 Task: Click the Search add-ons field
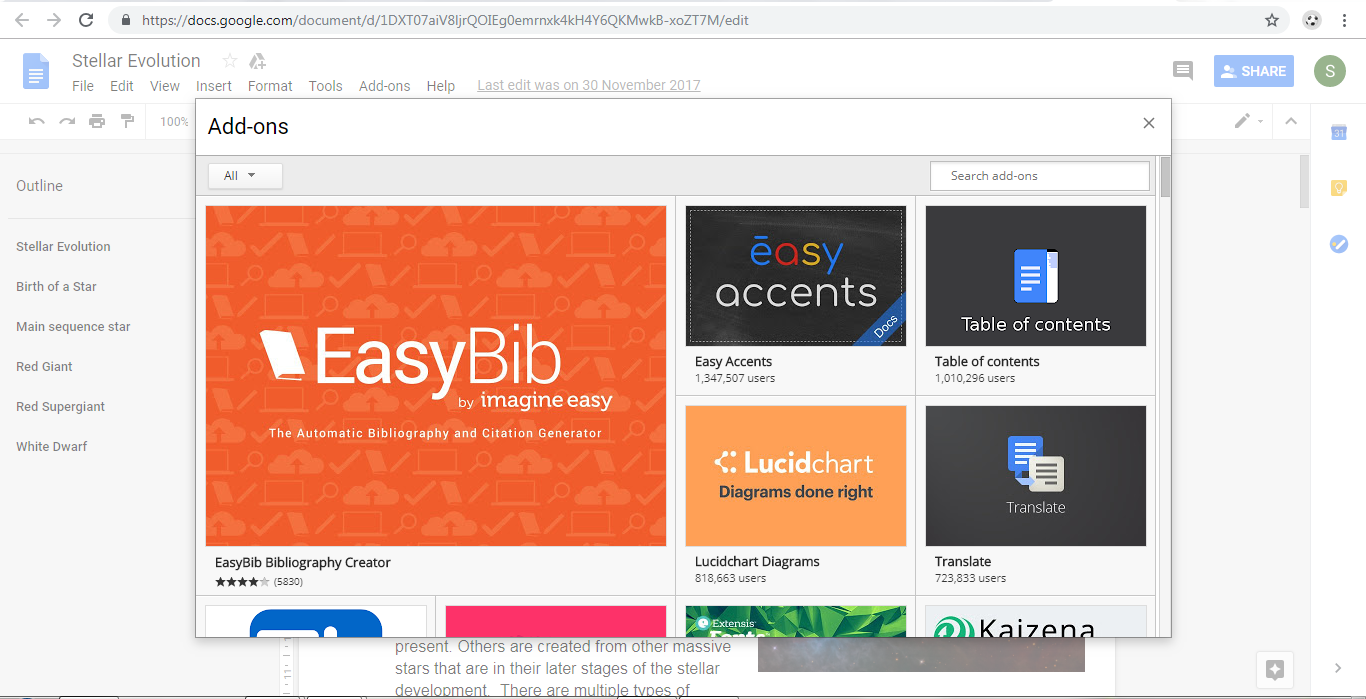click(1039, 176)
